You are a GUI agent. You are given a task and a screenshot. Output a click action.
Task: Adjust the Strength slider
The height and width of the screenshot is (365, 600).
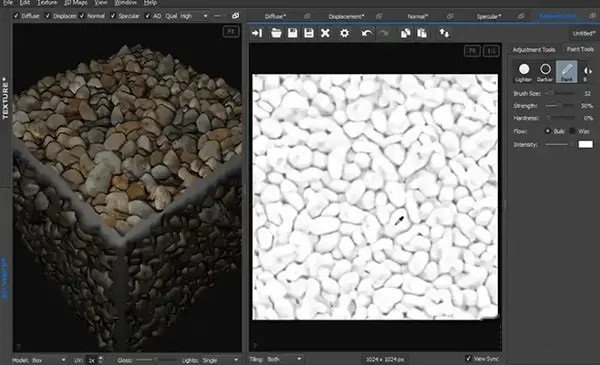point(559,105)
